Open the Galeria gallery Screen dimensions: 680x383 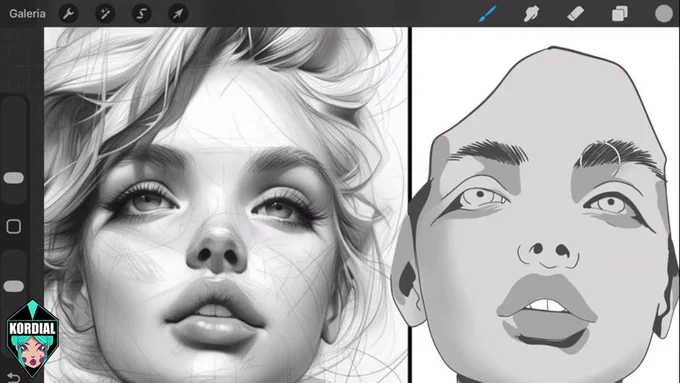[x=27, y=14]
